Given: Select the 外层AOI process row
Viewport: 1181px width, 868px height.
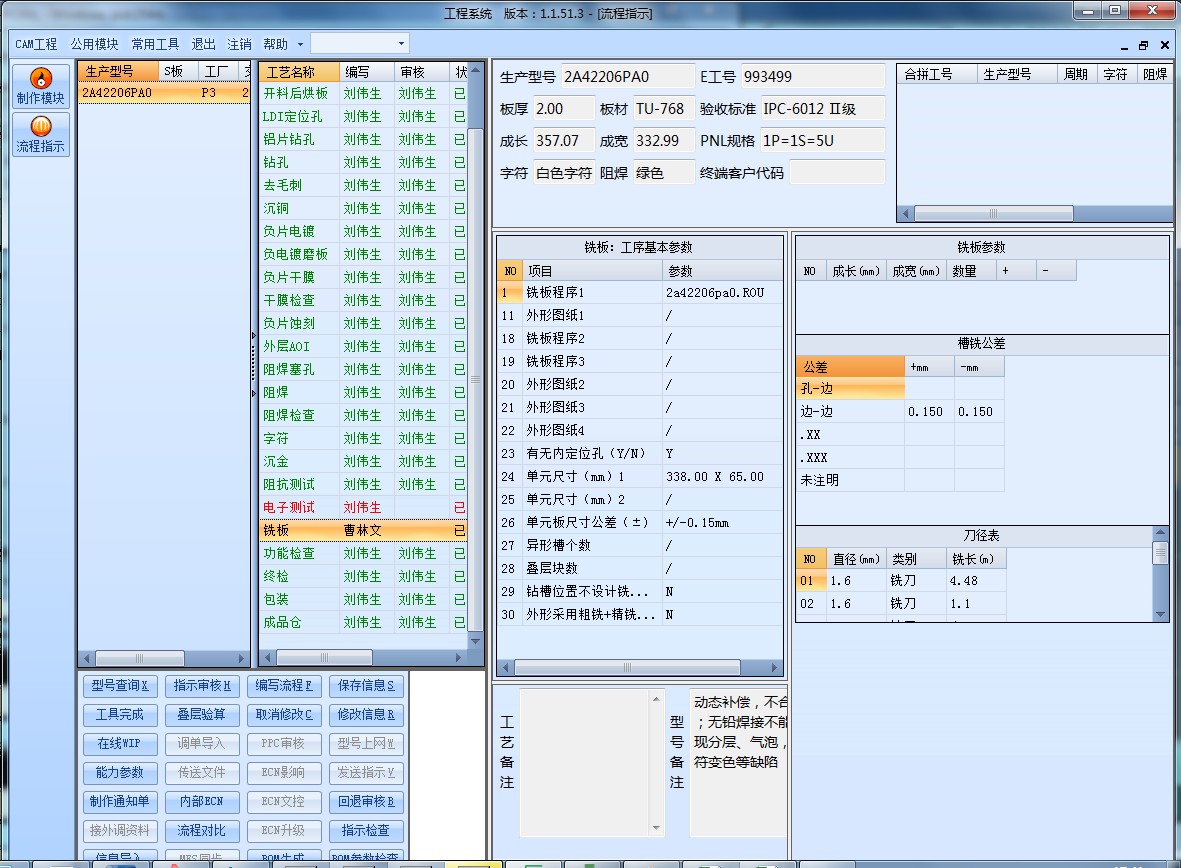Looking at the screenshot, I should click(363, 347).
